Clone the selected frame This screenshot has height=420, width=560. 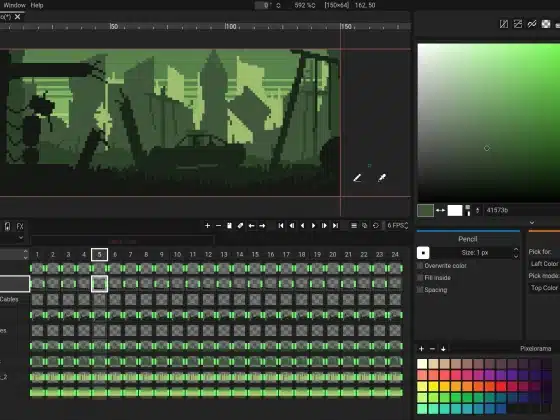pos(229,225)
